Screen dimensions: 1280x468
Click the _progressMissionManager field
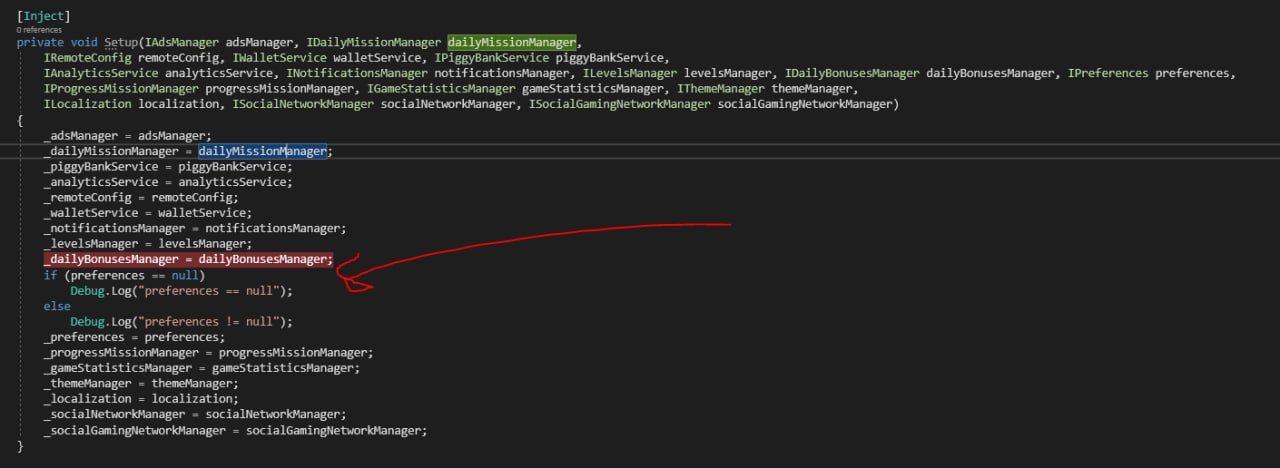122,352
